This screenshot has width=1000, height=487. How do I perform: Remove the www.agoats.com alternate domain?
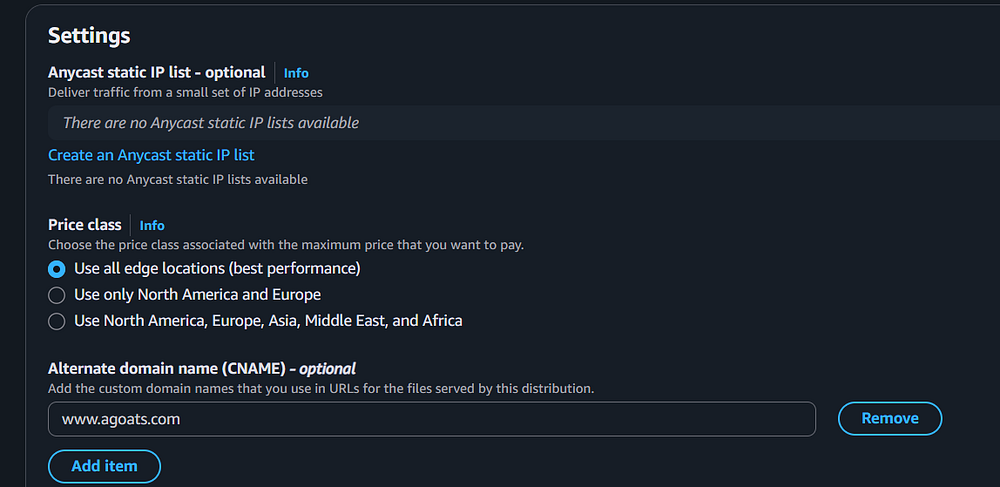(889, 419)
